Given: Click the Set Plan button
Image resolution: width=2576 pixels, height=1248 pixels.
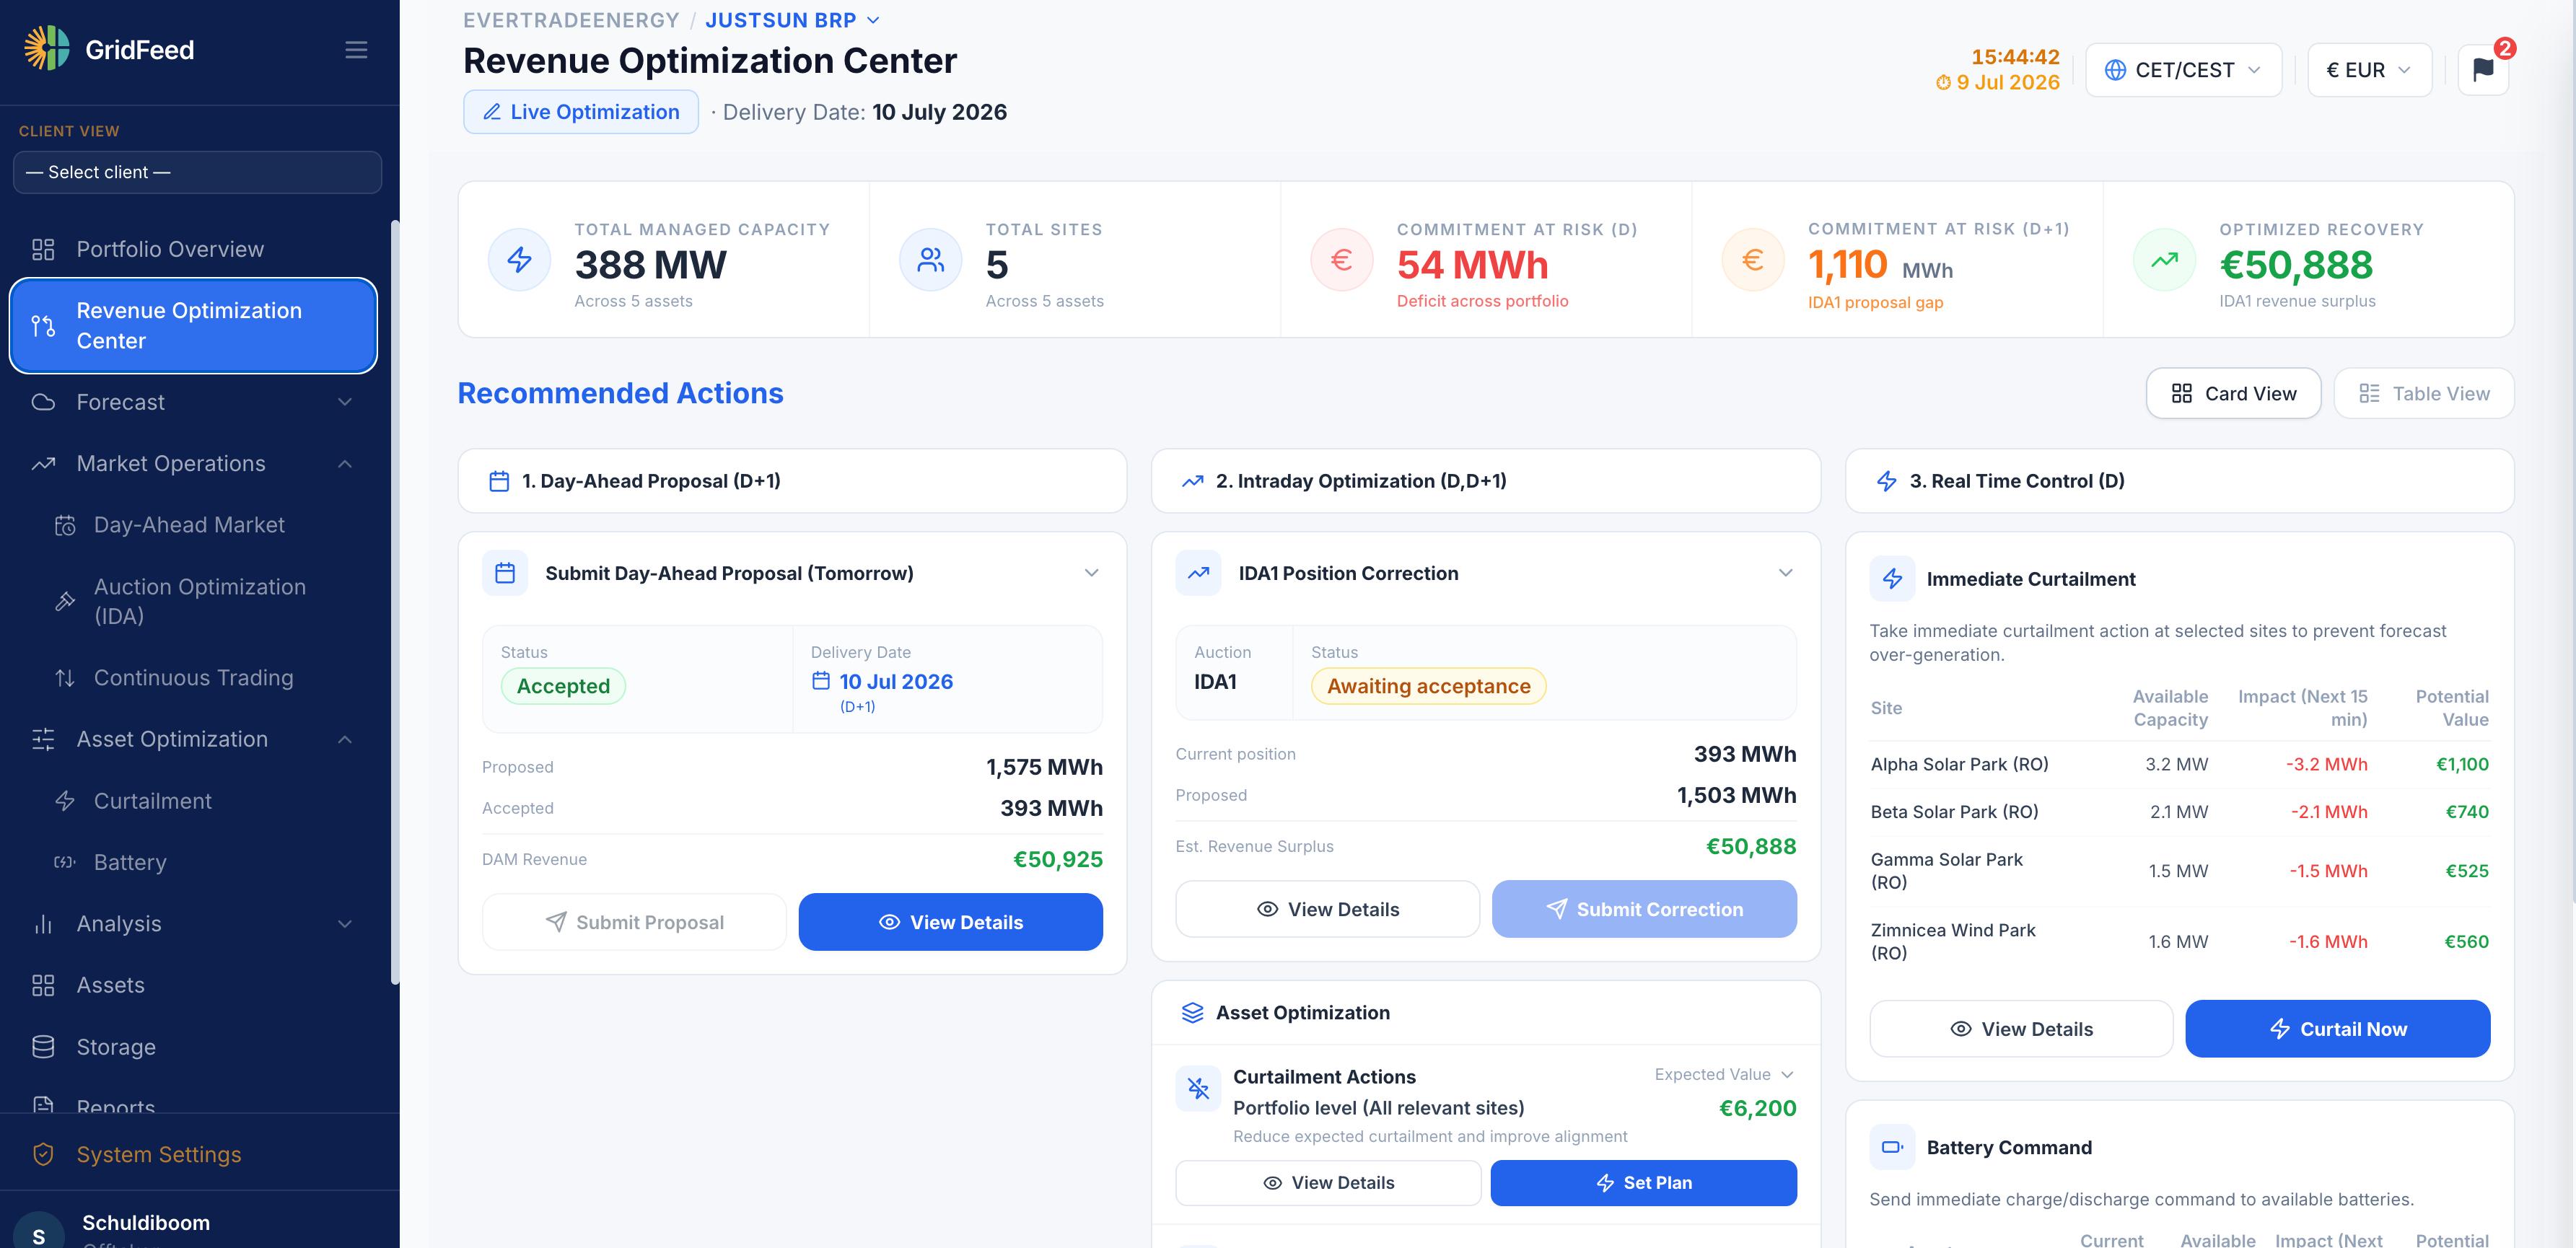Looking at the screenshot, I should click(1643, 1183).
